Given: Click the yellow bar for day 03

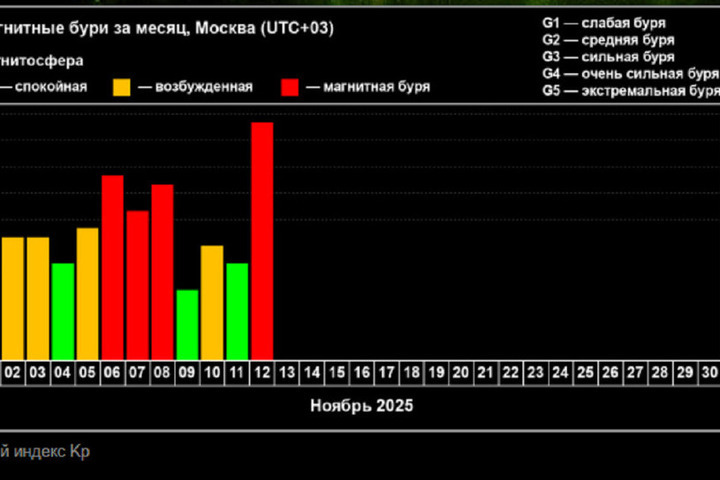Looking at the screenshot, I should click(x=38, y=298).
